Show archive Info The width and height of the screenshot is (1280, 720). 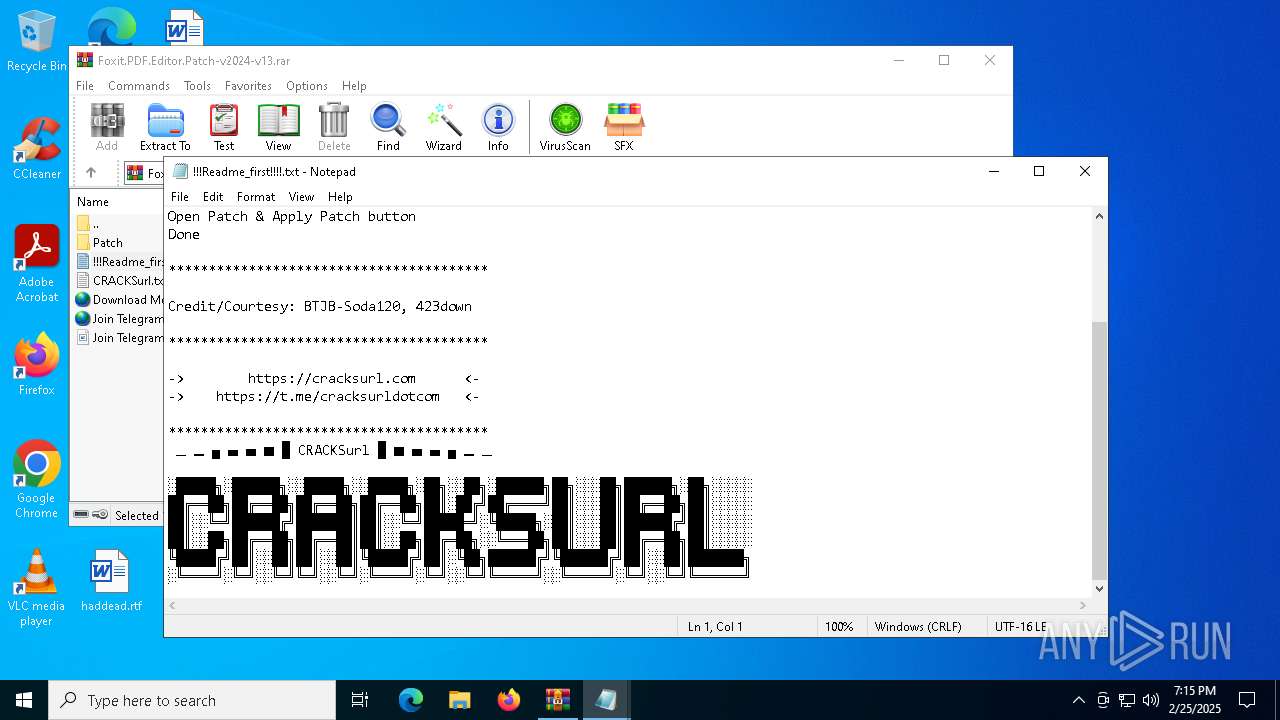point(498,127)
